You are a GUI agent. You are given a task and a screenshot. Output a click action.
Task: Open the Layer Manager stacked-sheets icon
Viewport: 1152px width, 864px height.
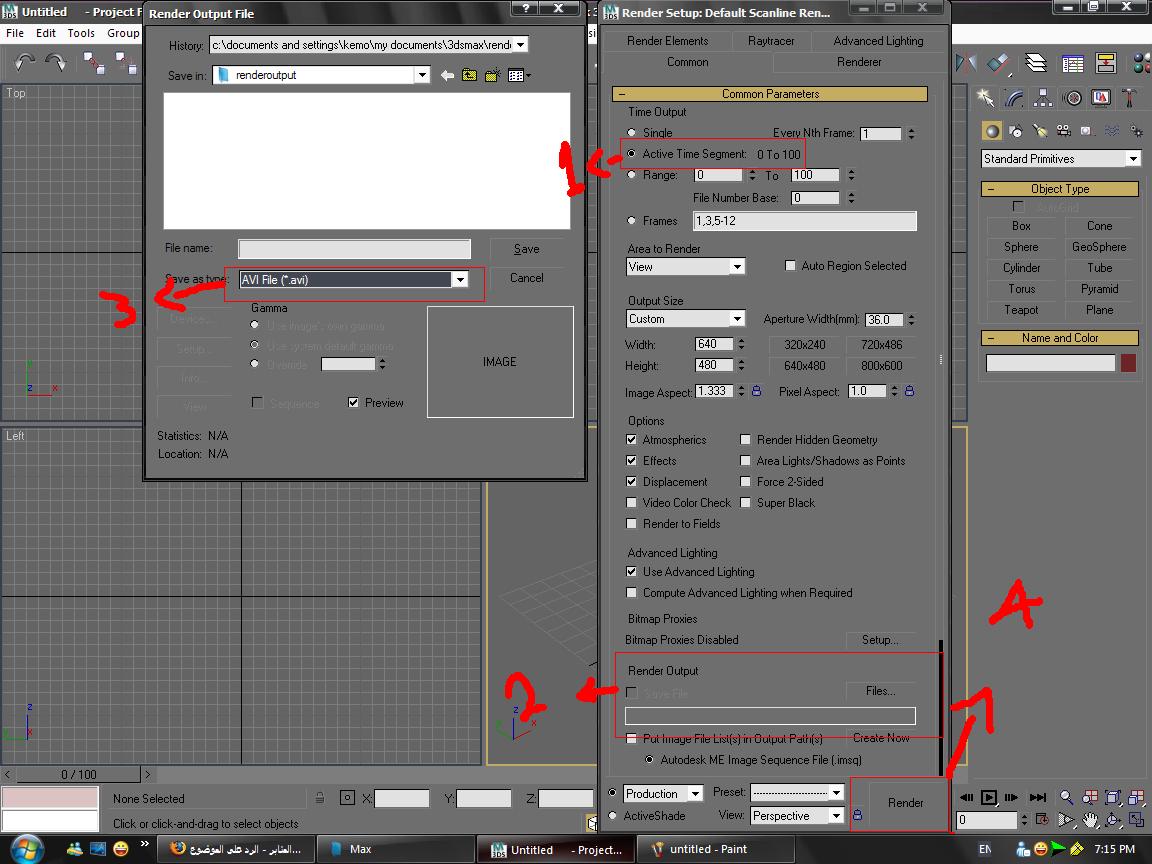pos(1036,64)
